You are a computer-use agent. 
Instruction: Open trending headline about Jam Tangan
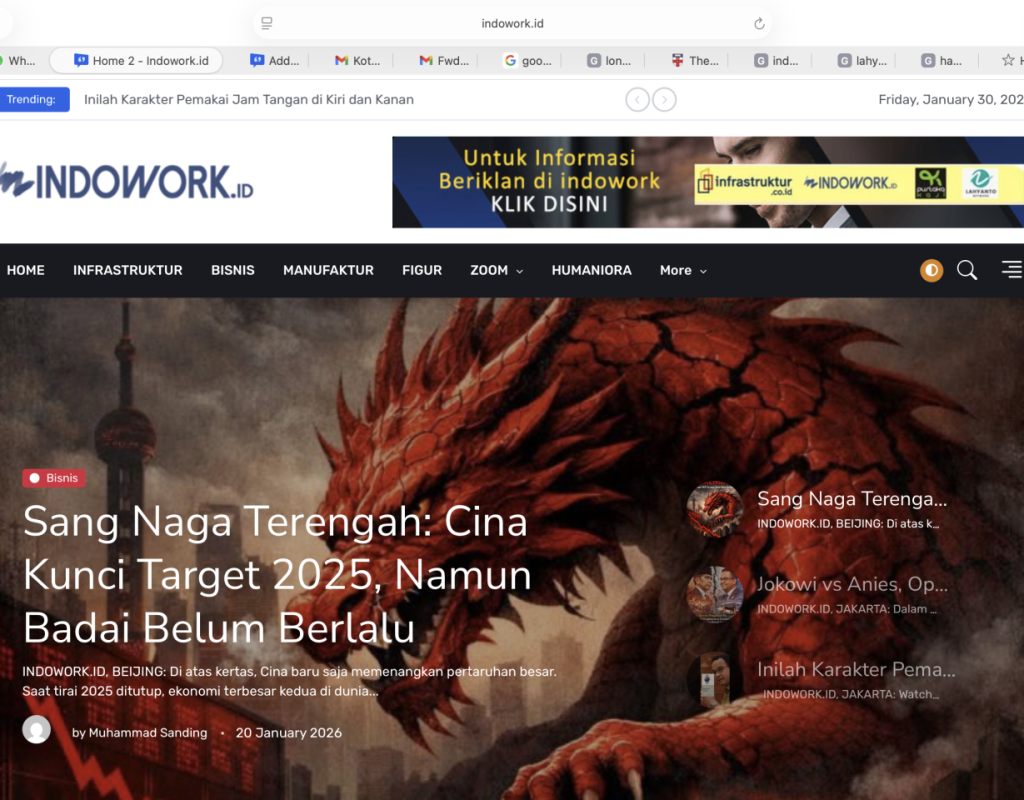click(x=249, y=99)
